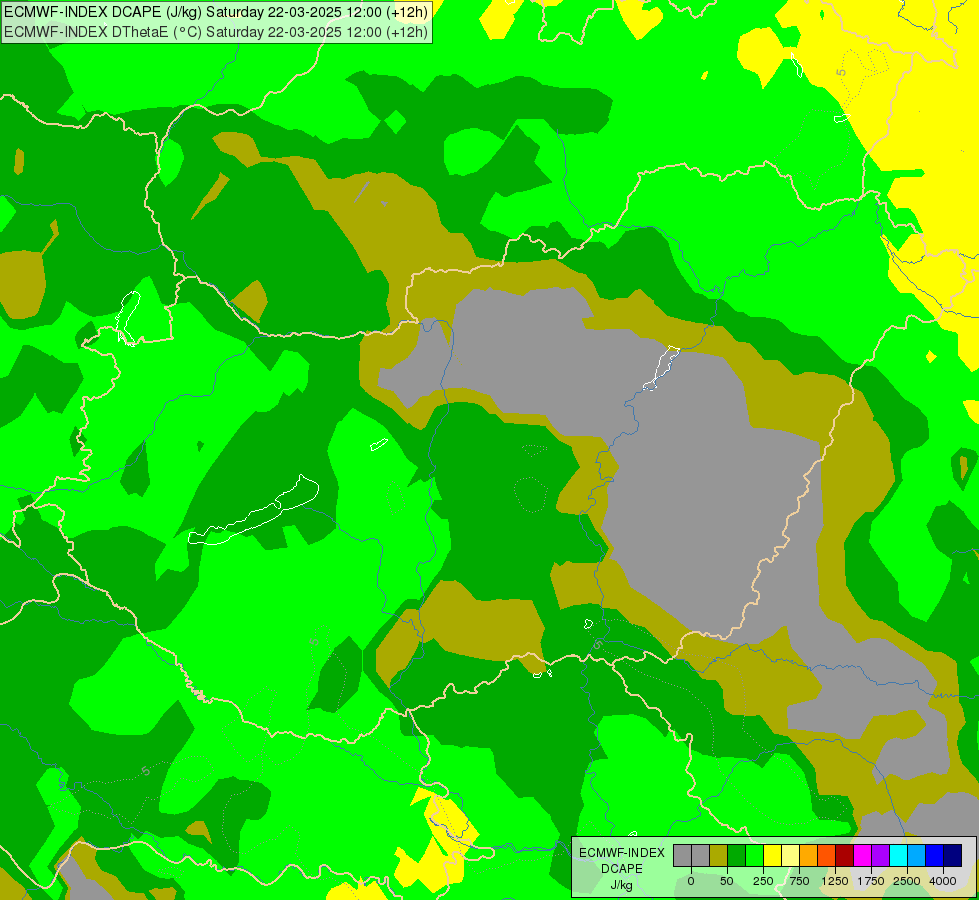The image size is (979, 900).
Task: Click the legend value 250
Action: click(763, 881)
